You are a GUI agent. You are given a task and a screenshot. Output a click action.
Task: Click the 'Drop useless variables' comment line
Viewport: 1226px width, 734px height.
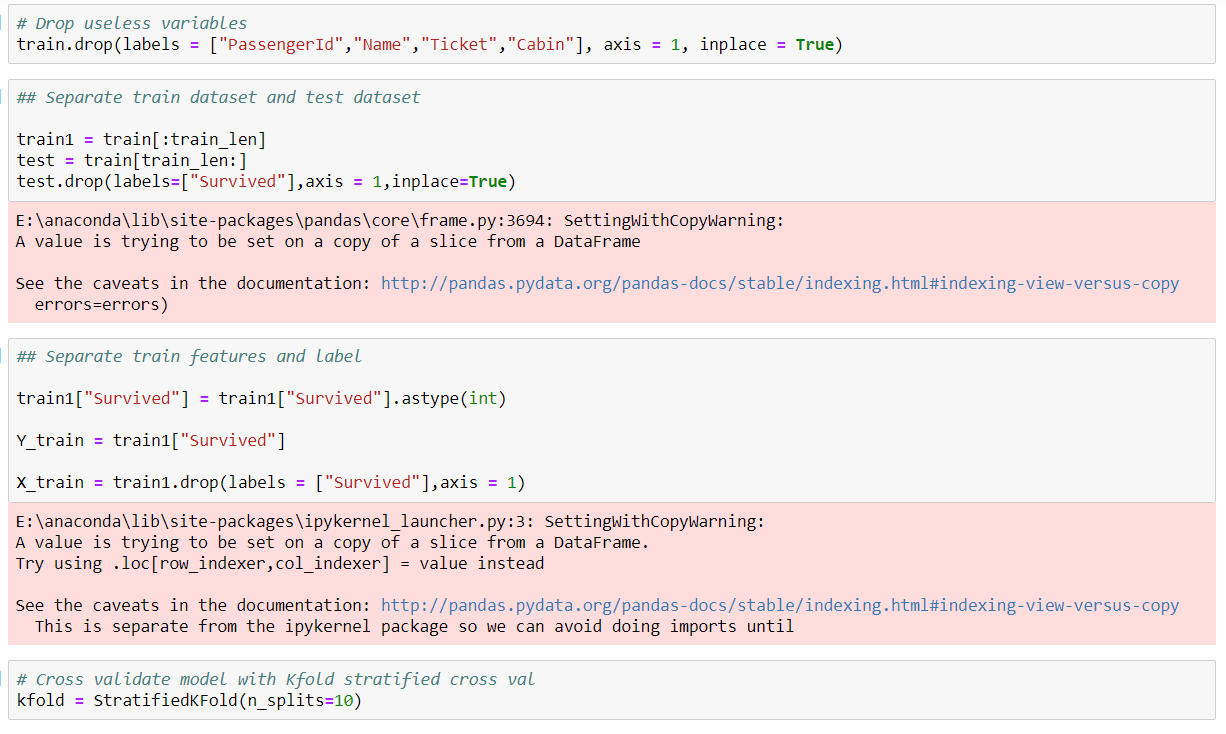click(132, 23)
